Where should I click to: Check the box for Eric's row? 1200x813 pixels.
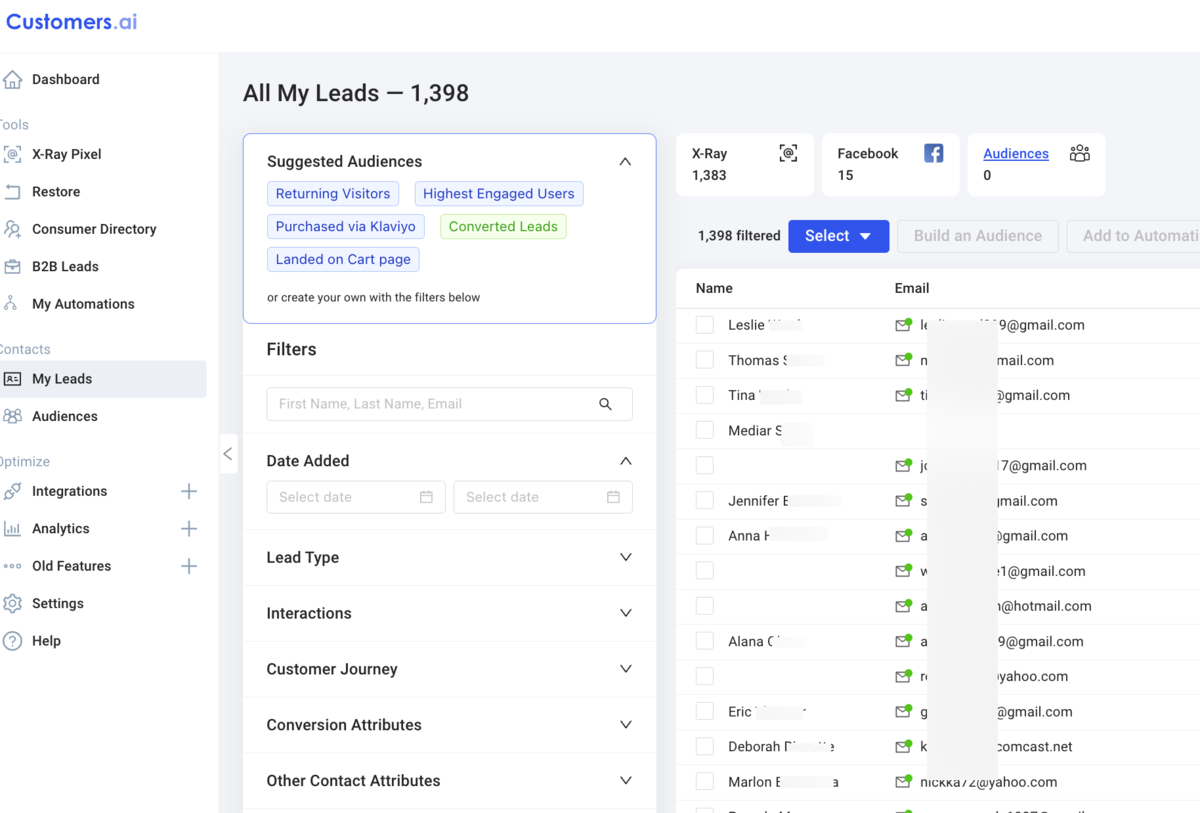point(705,712)
